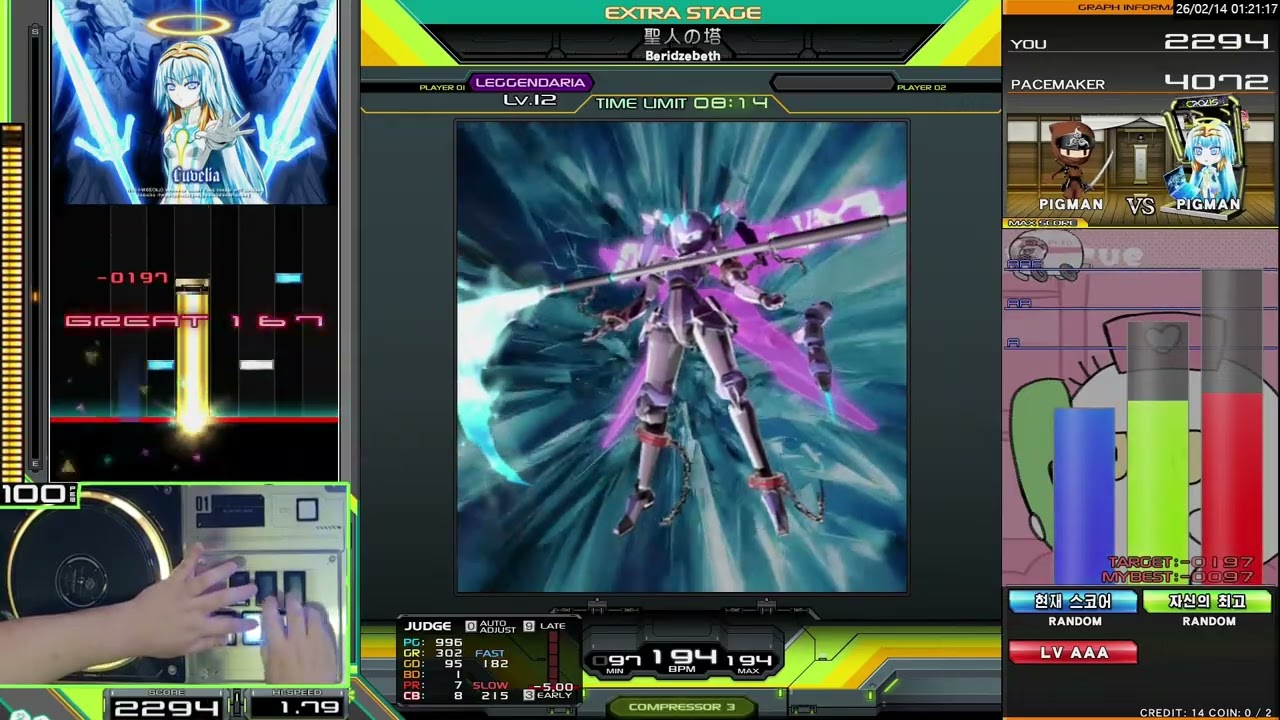The height and width of the screenshot is (720, 1280).
Task: Click the GR: 302 judge count
Action: click(433, 653)
